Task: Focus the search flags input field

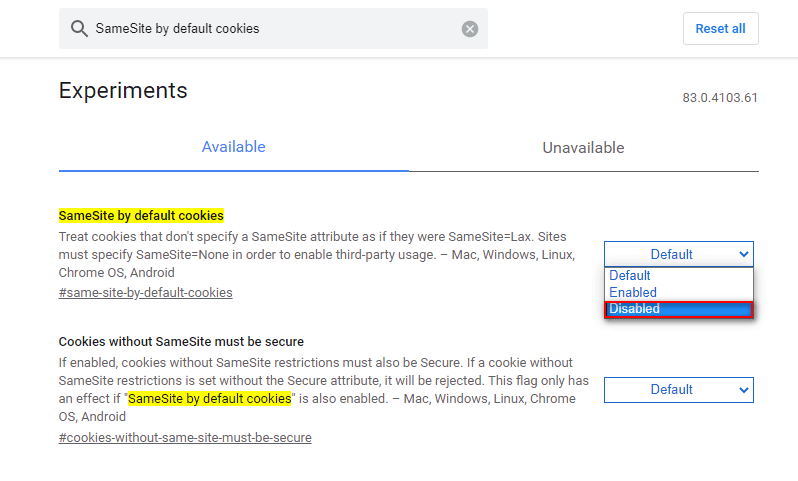Action: [x=273, y=29]
